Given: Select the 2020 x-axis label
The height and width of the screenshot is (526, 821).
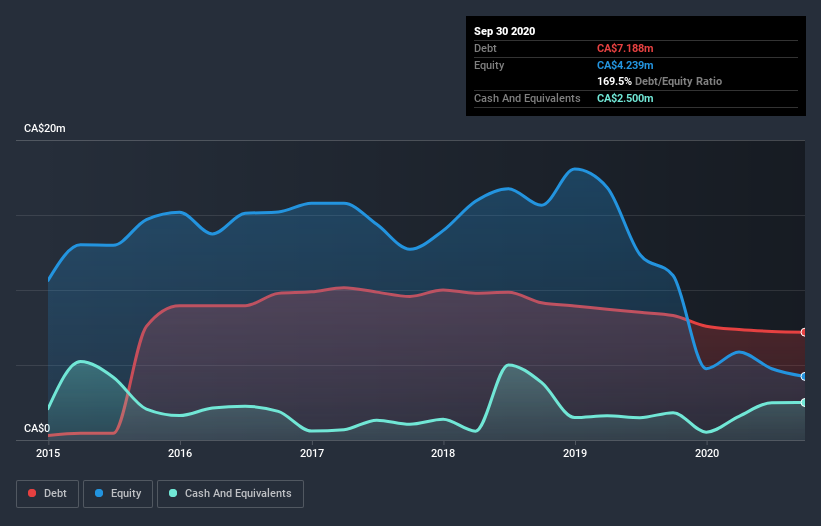Looking at the screenshot, I should (x=707, y=453).
